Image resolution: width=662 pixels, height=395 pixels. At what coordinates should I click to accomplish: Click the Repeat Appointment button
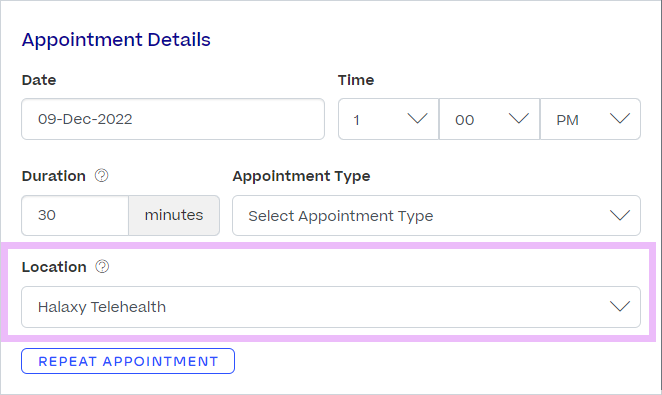click(128, 361)
